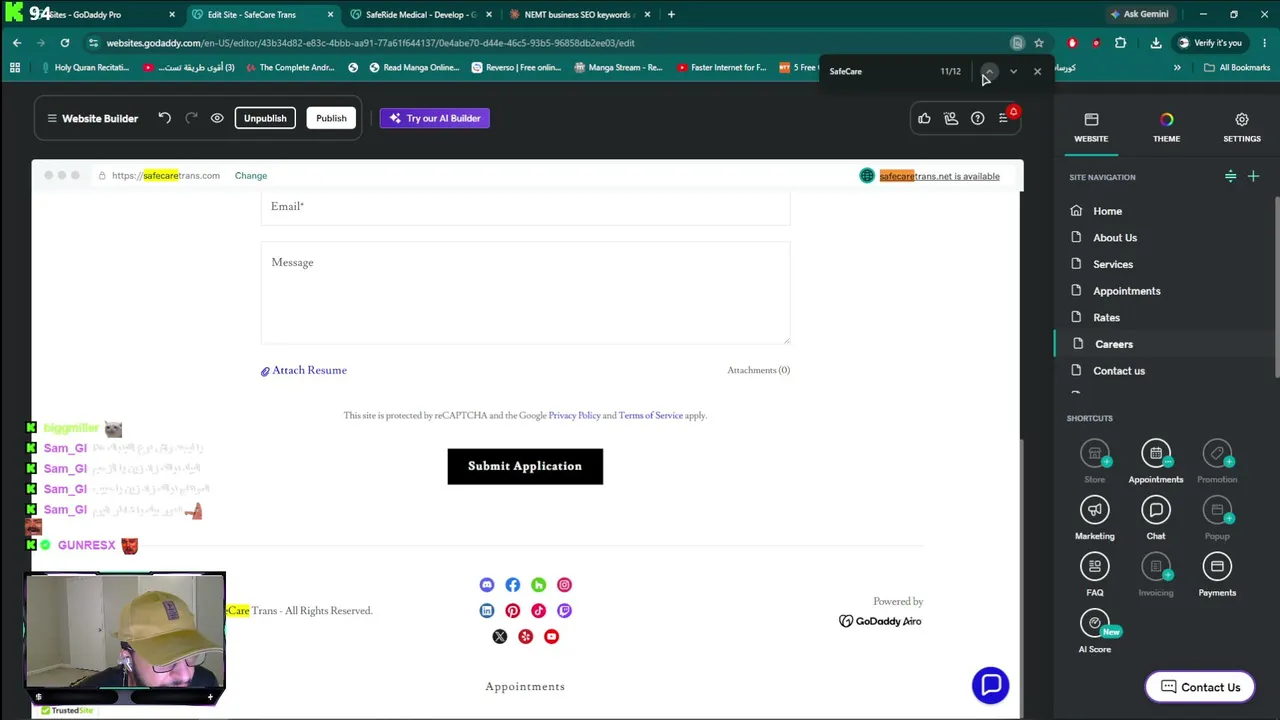Click the Ask Gemini button
The width and height of the screenshot is (1280, 720).
1138,14
